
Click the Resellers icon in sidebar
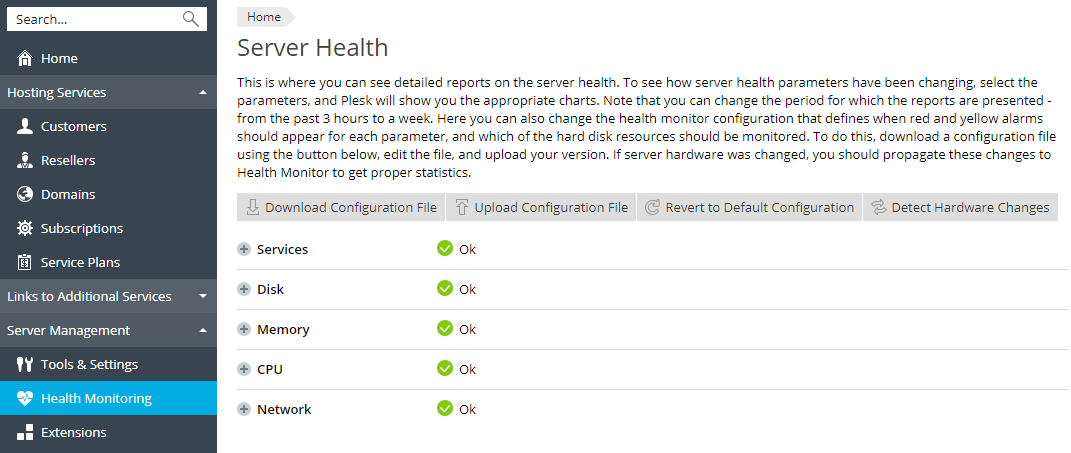point(25,161)
